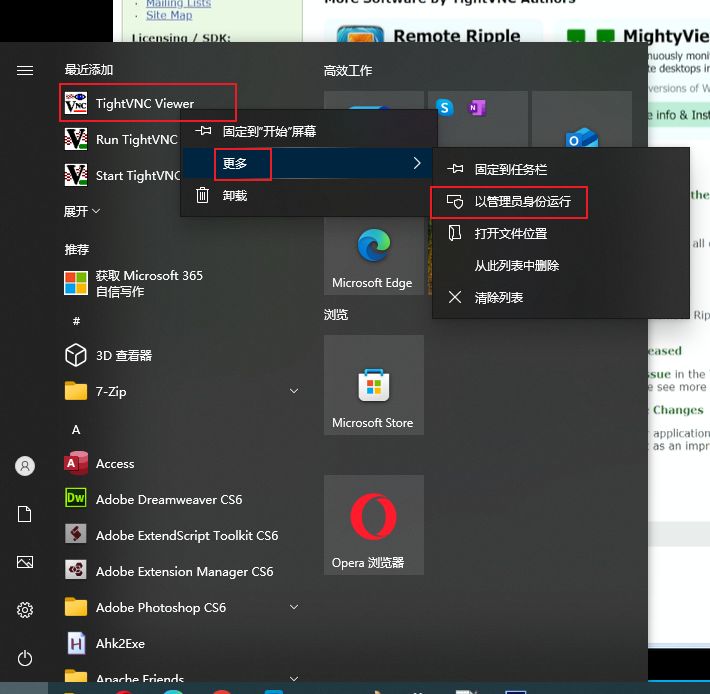Open the Microsoft Edge tile
This screenshot has height=694, width=710.
(x=374, y=256)
